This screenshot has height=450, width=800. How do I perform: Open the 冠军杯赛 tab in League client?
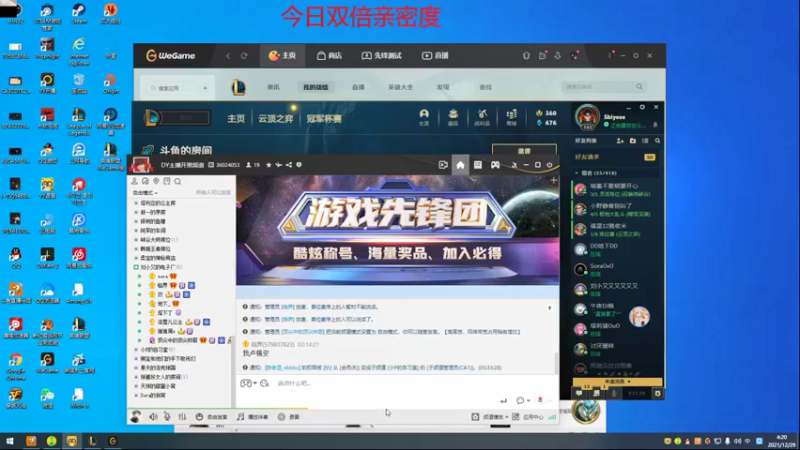point(324,118)
